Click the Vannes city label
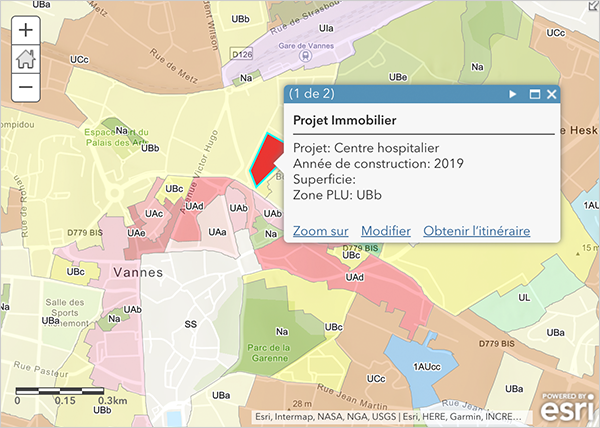600x428 pixels. point(138,272)
